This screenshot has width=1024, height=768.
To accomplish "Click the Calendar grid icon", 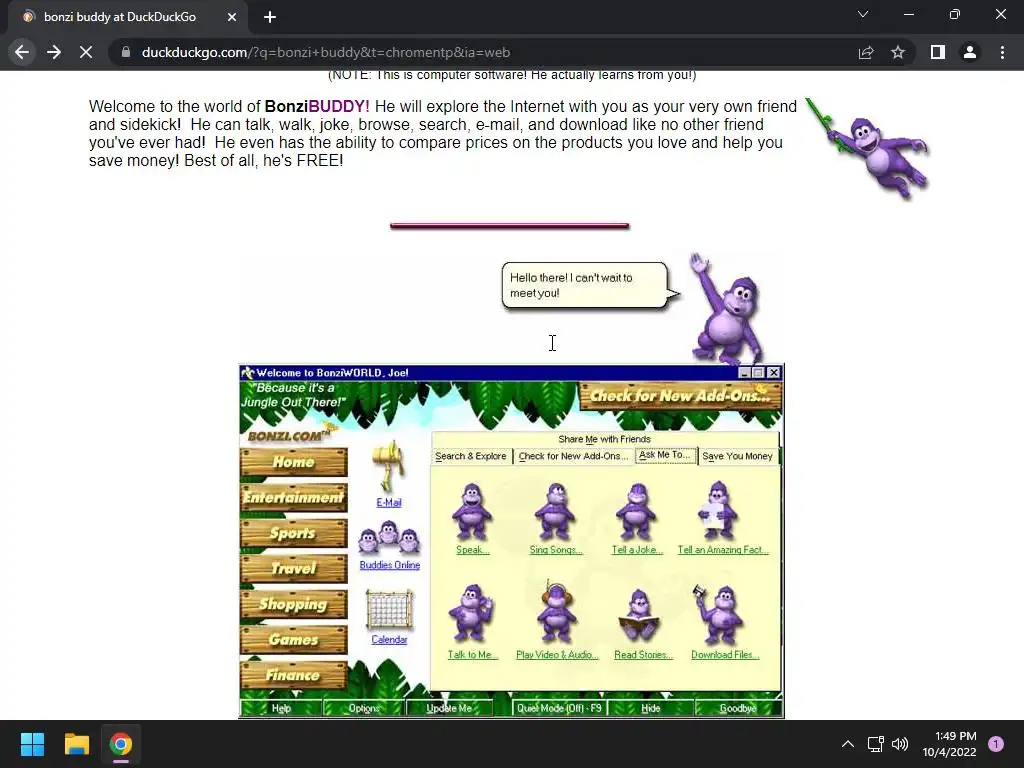I will 389,609.
